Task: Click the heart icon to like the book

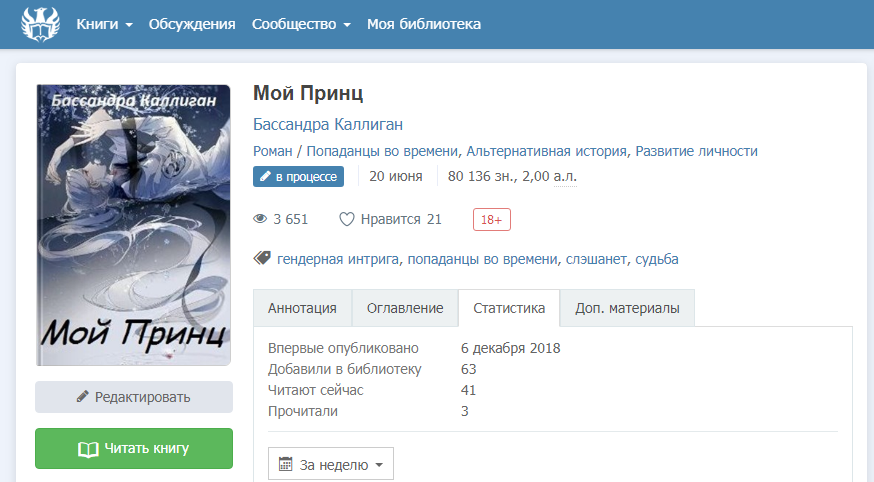Action: (x=347, y=219)
